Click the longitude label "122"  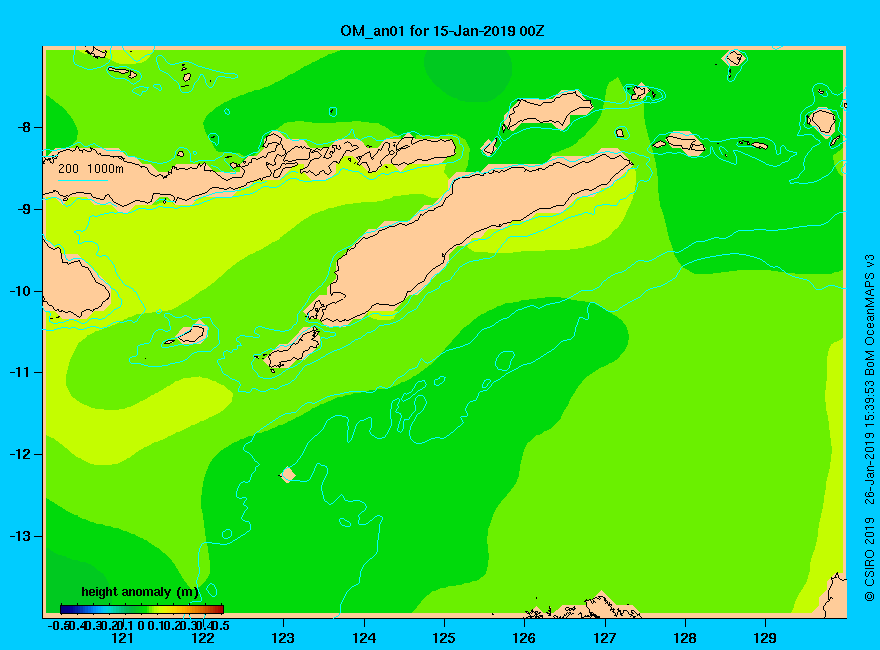coord(203,638)
